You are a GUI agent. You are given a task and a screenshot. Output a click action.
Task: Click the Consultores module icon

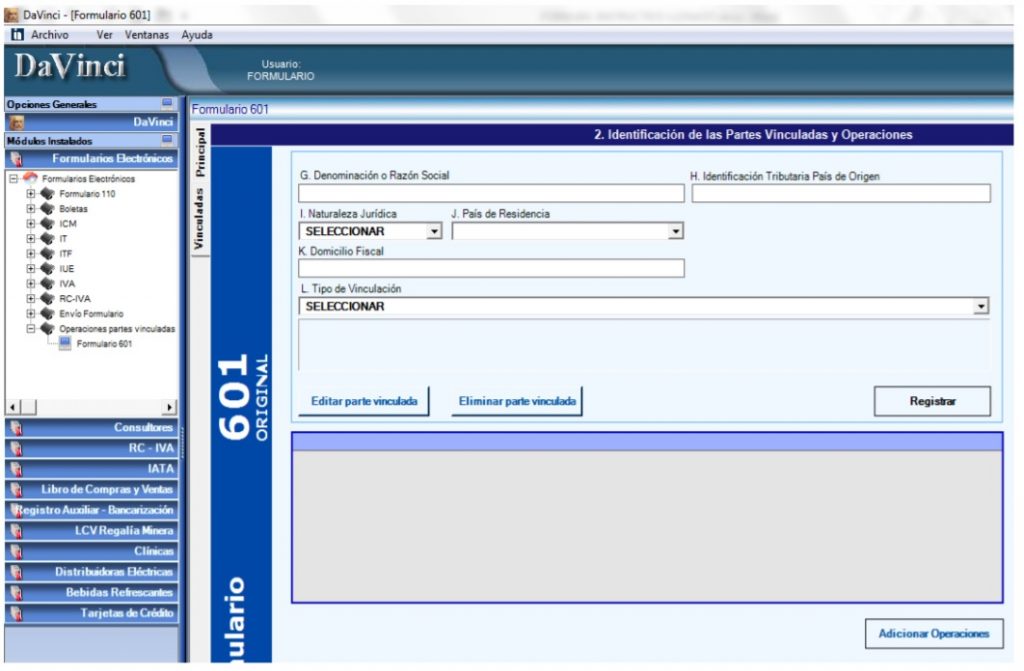point(16,428)
